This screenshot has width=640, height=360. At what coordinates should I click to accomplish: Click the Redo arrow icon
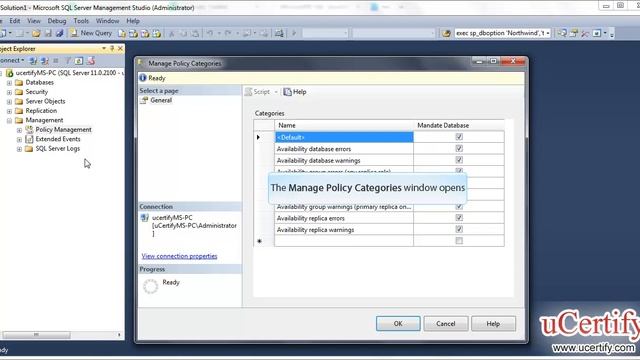click(x=228, y=33)
